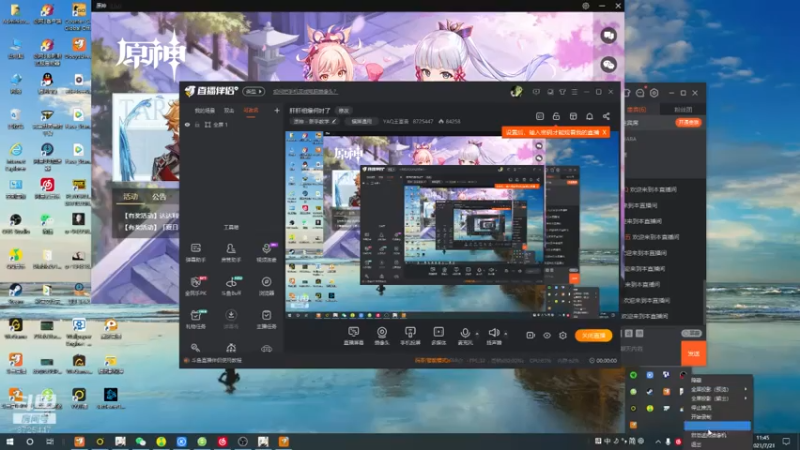The height and width of the screenshot is (450, 800).
Task: Toggle the lock on the 全屏1 source
Action: click(x=197, y=124)
